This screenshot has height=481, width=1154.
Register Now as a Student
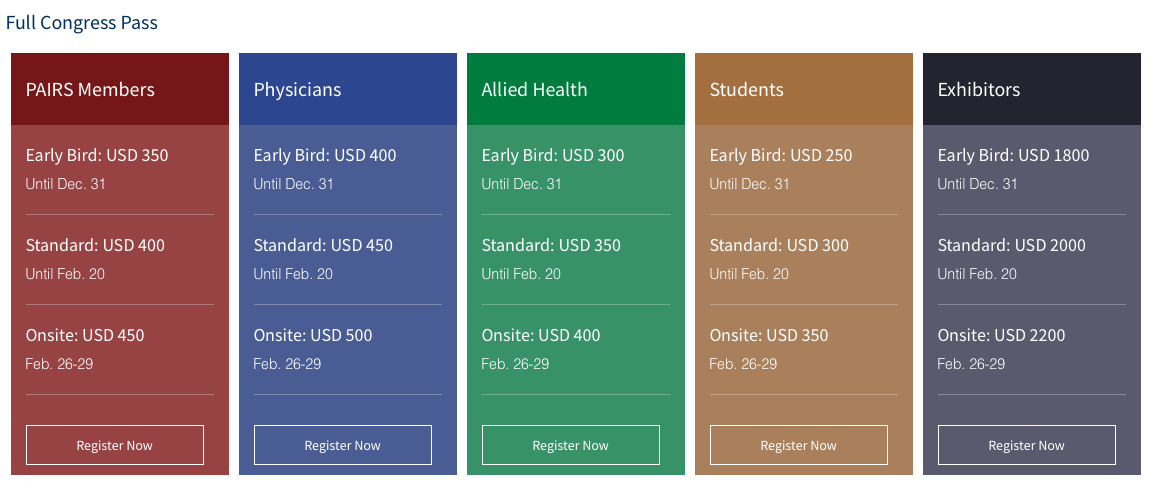pyautogui.click(x=799, y=445)
